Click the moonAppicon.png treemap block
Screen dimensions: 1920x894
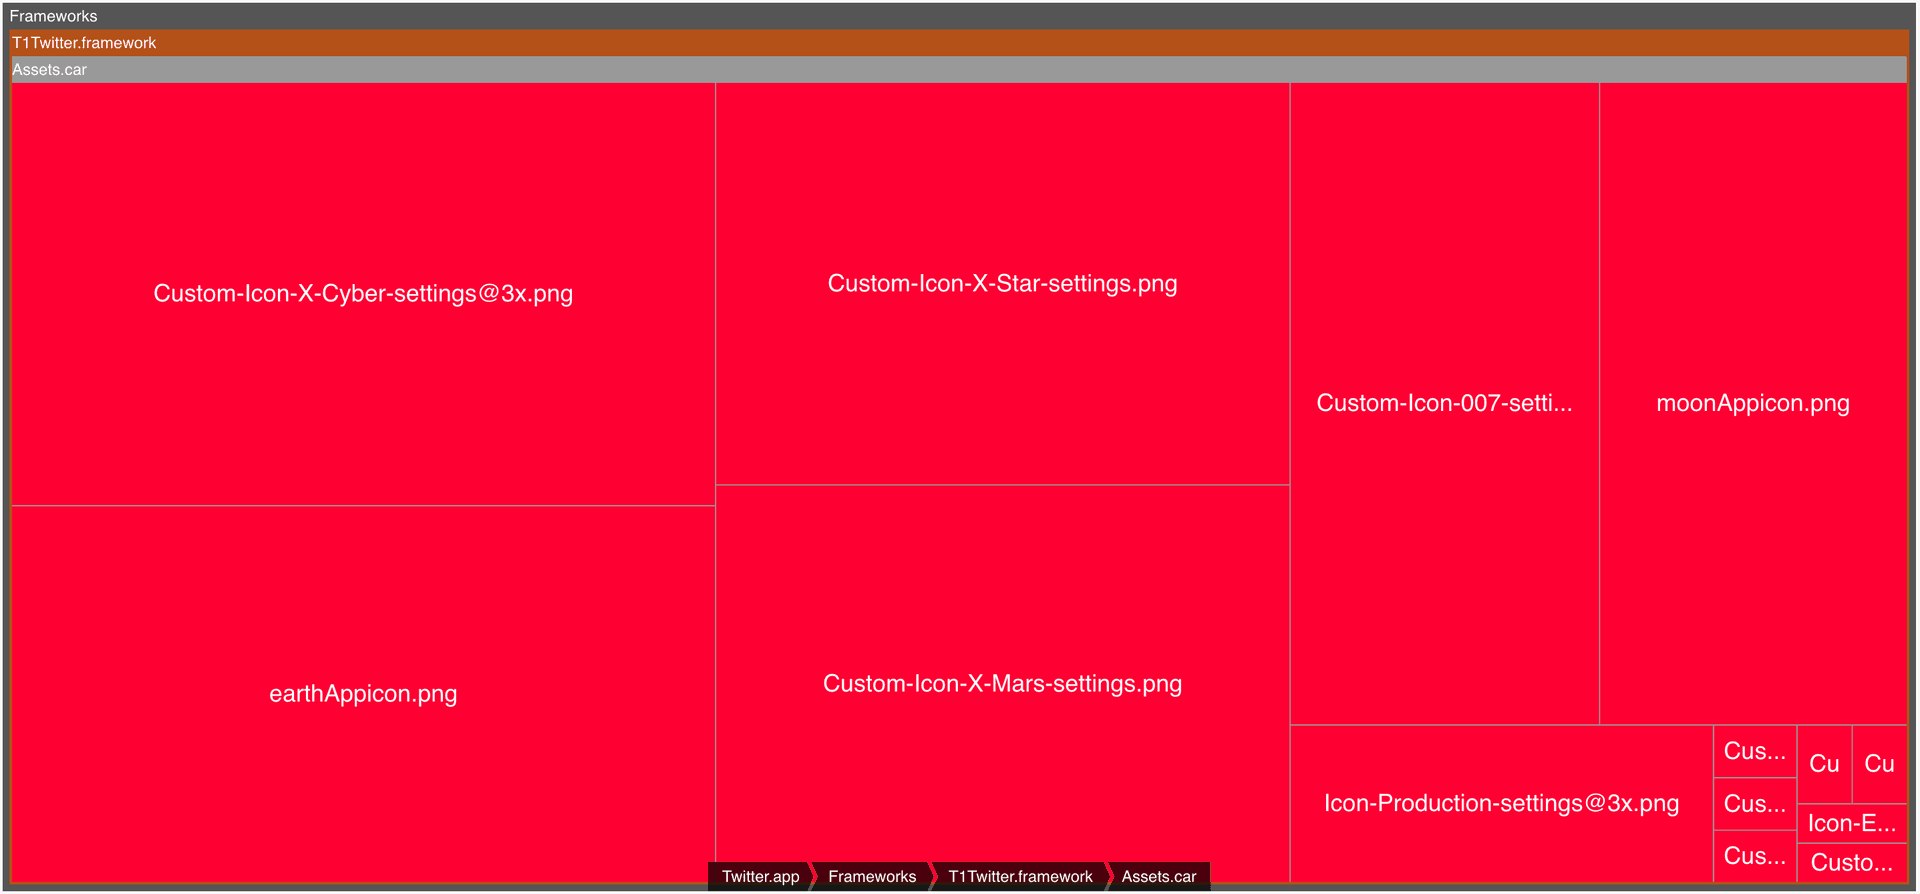pos(1753,403)
